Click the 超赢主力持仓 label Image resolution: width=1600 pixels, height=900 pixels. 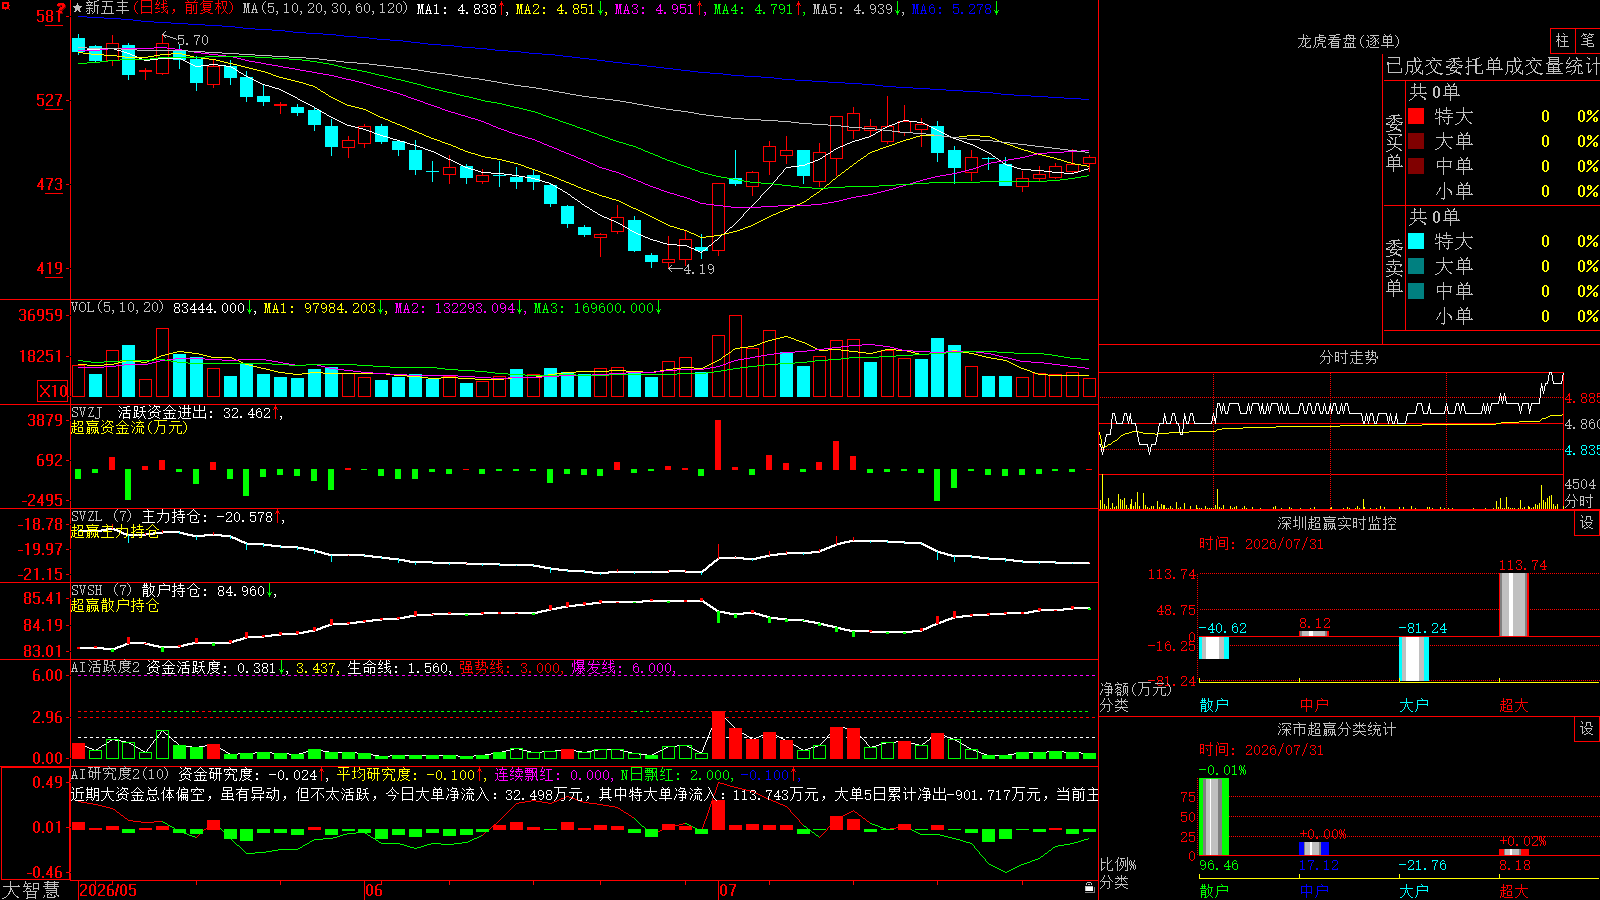pos(115,531)
